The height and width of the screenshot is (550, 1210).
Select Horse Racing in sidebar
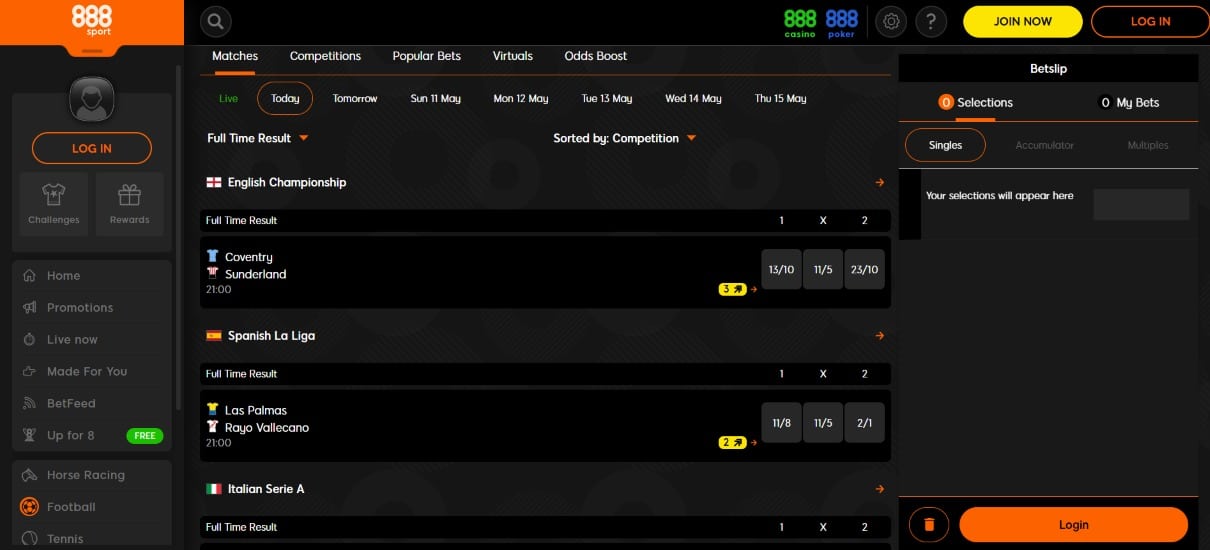[x=92, y=475]
